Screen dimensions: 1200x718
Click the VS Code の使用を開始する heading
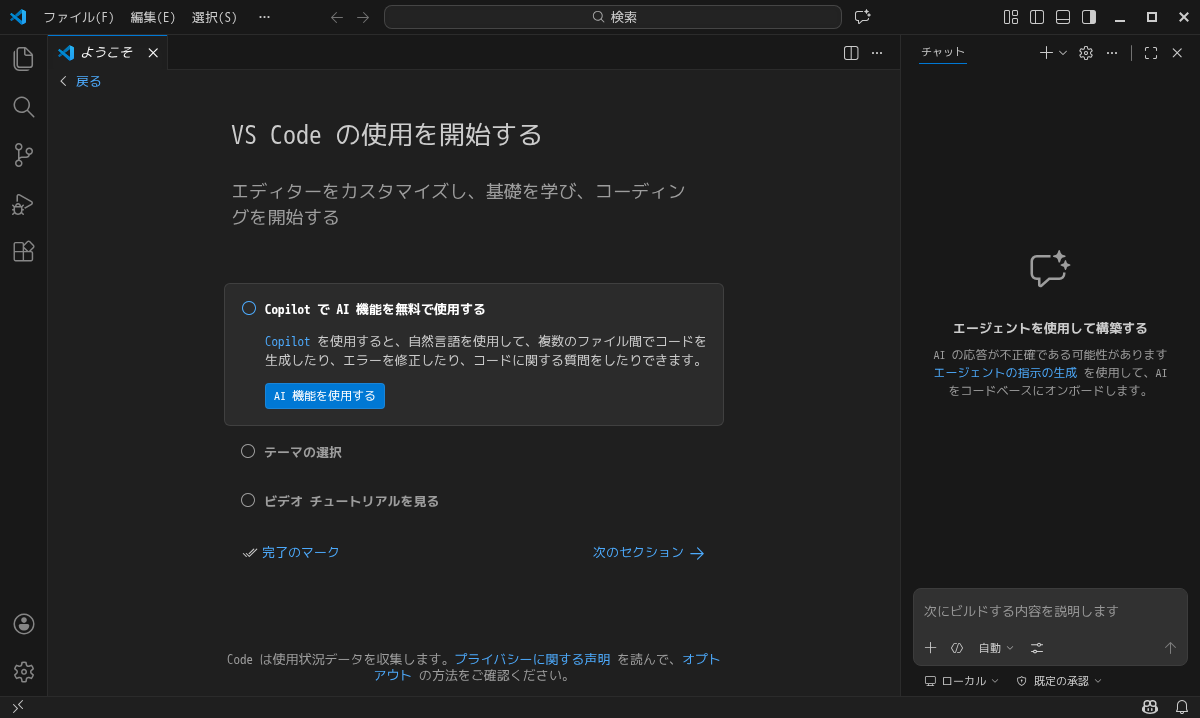pyautogui.click(x=387, y=135)
